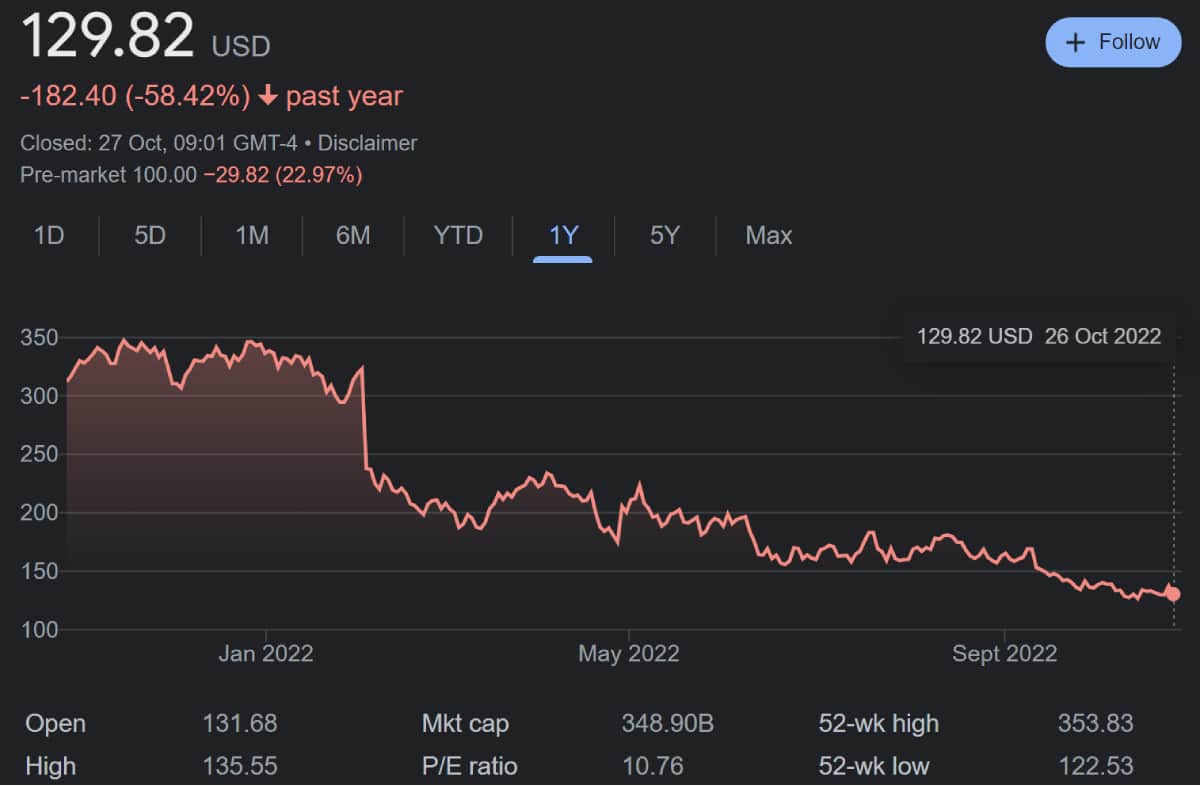1200x786 pixels.
Task: Open the Max time range view
Action: pyautogui.click(x=768, y=236)
